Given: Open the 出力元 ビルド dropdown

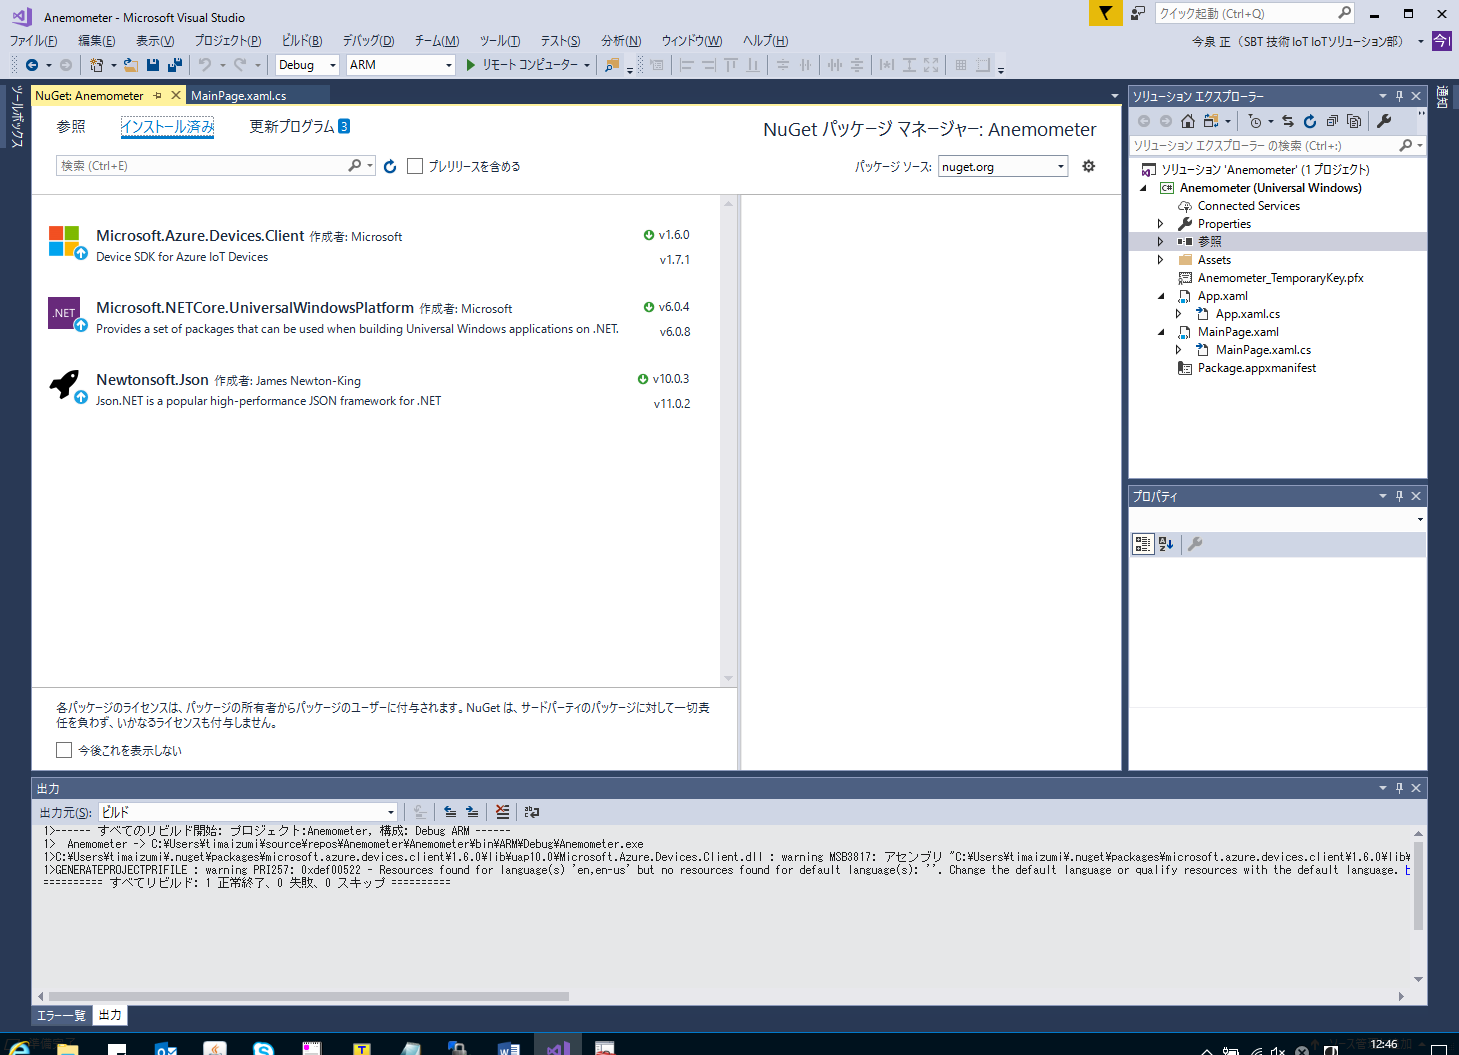Looking at the screenshot, I should point(248,812).
